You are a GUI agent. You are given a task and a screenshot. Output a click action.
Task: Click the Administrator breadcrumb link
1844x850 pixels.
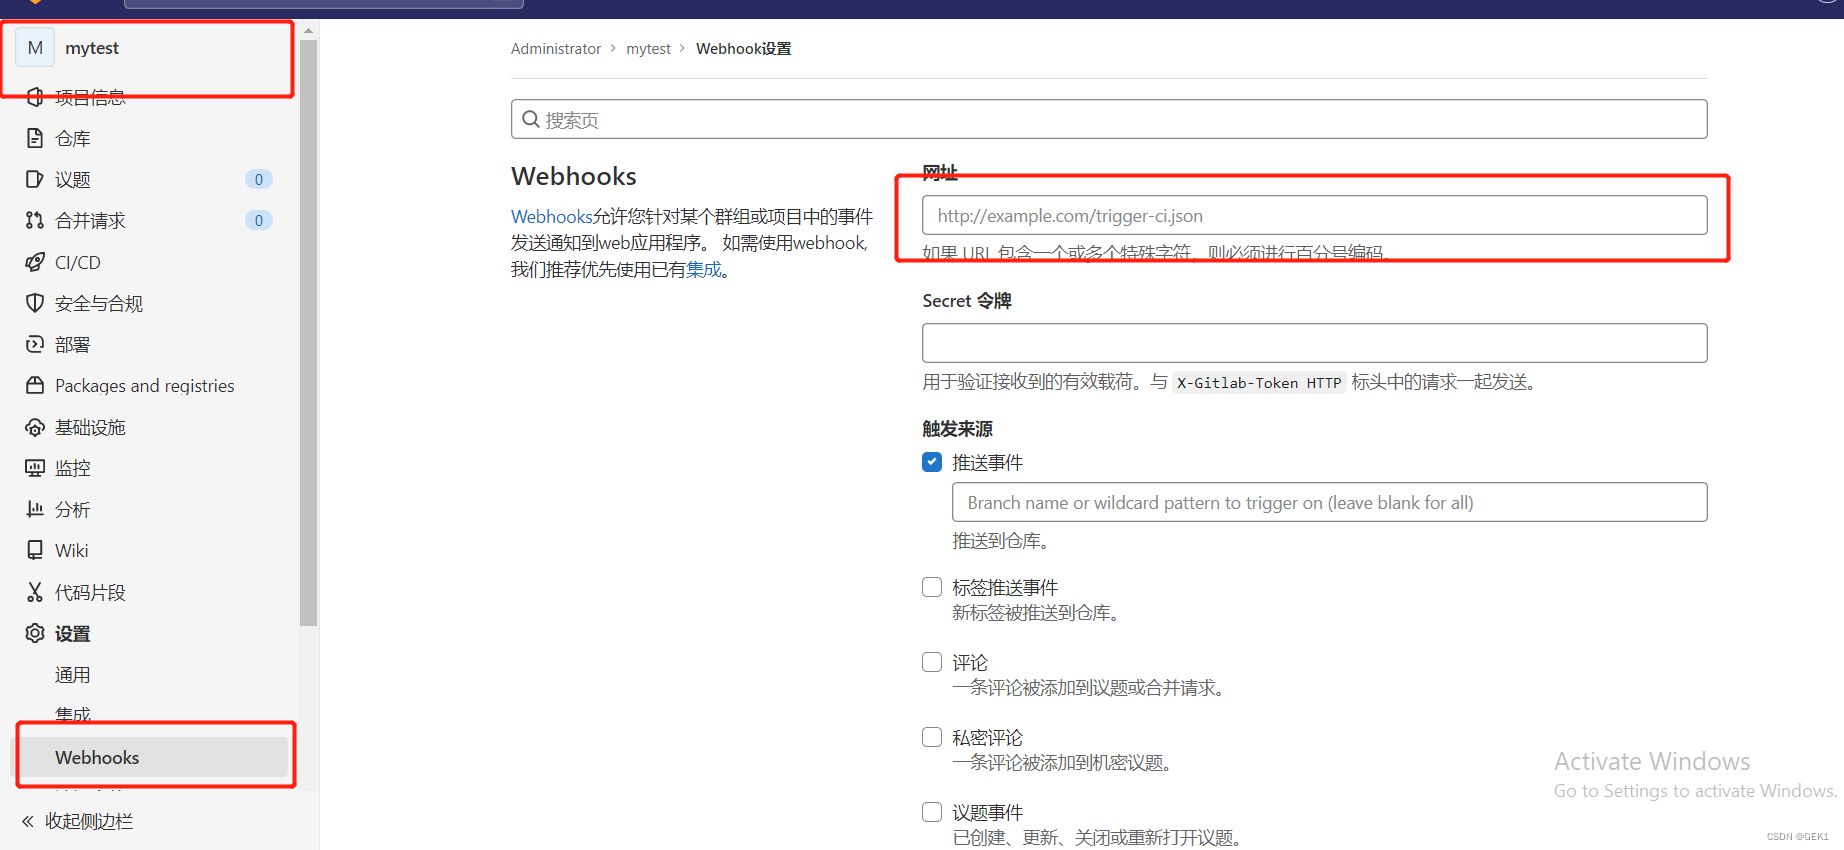click(556, 48)
